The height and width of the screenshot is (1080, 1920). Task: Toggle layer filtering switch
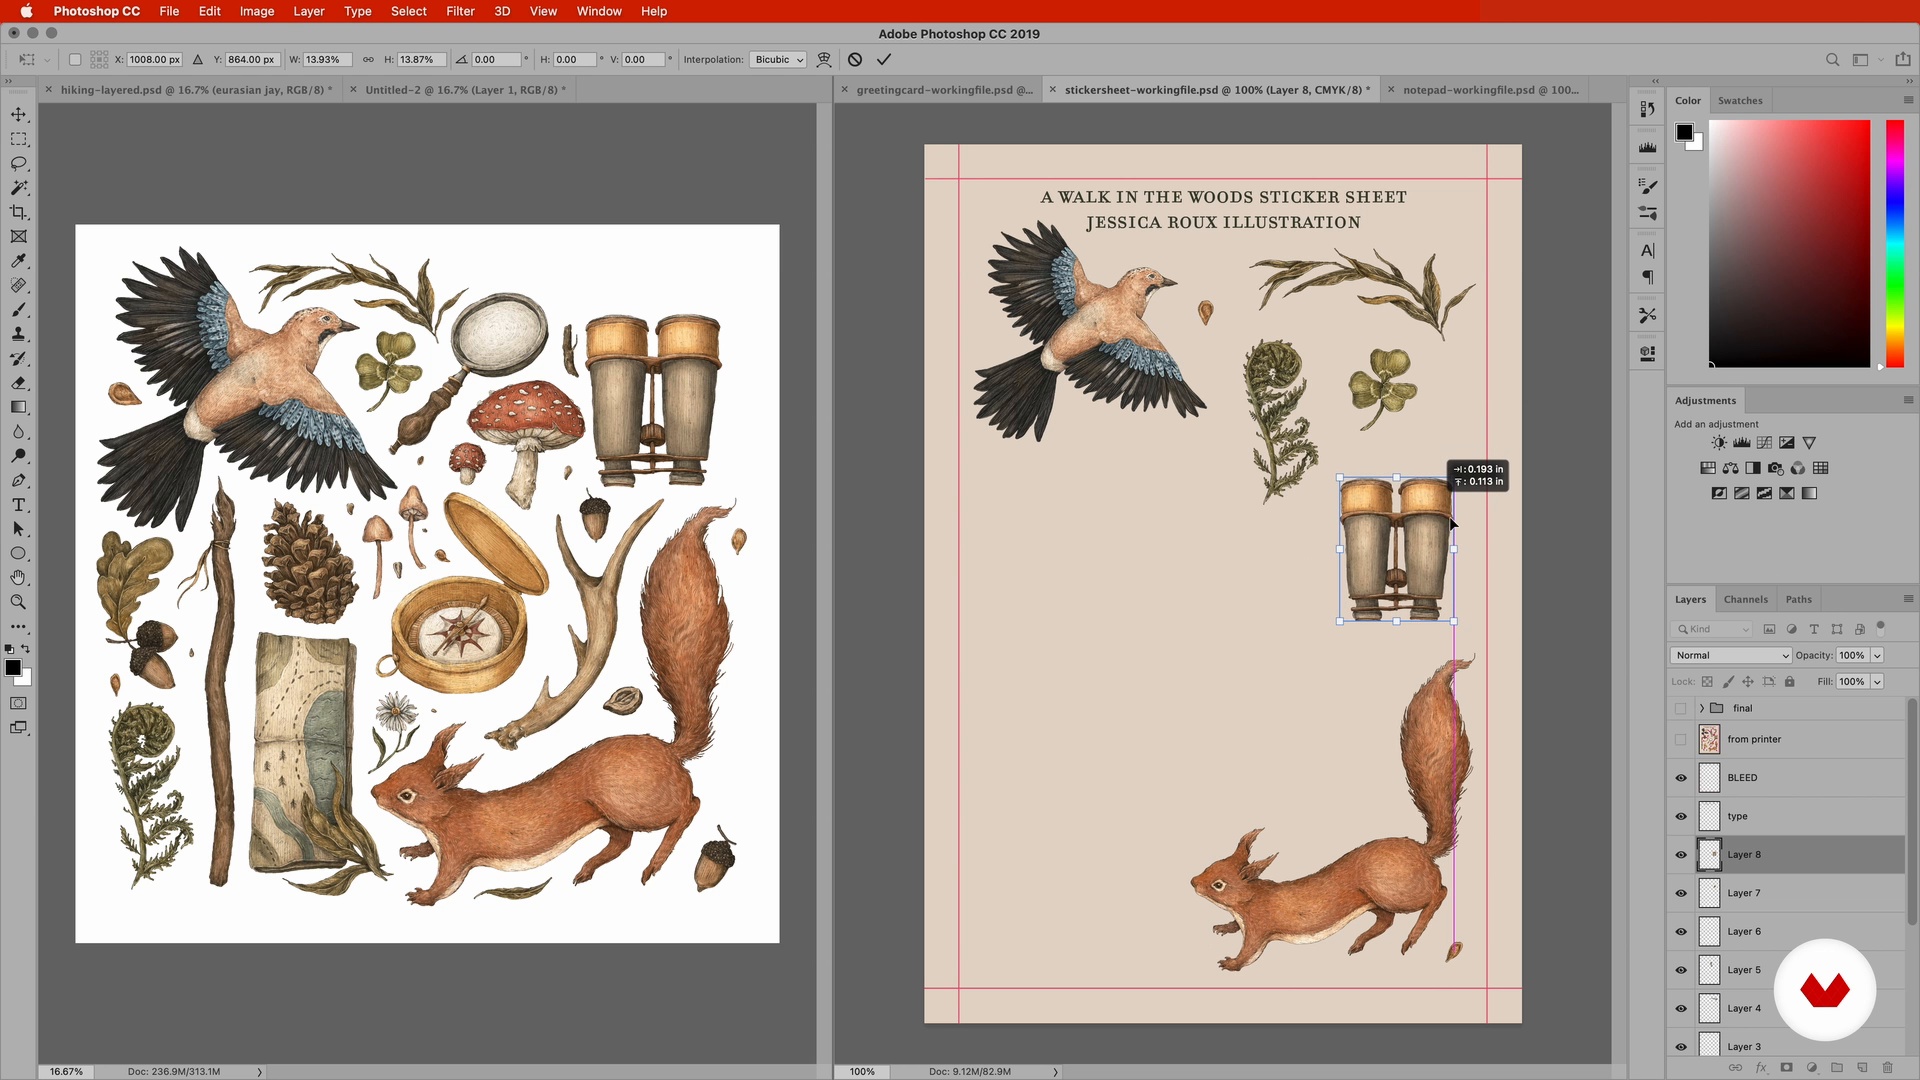[x=1881, y=628]
